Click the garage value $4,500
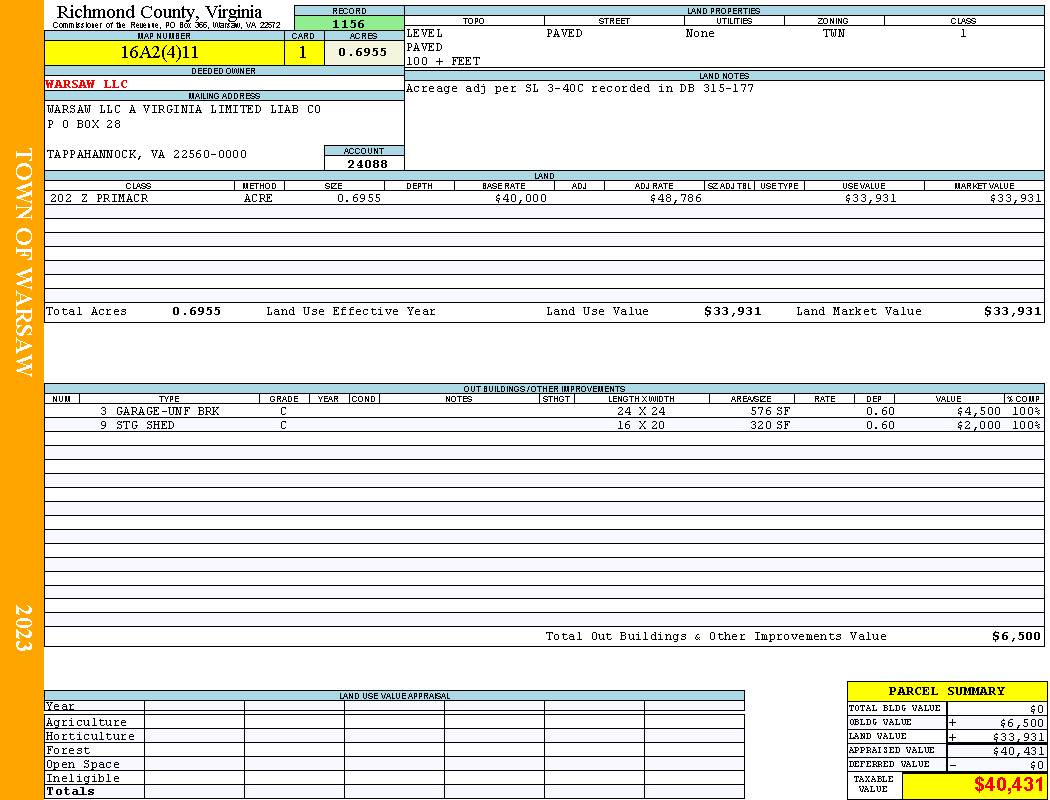 [x=978, y=411]
